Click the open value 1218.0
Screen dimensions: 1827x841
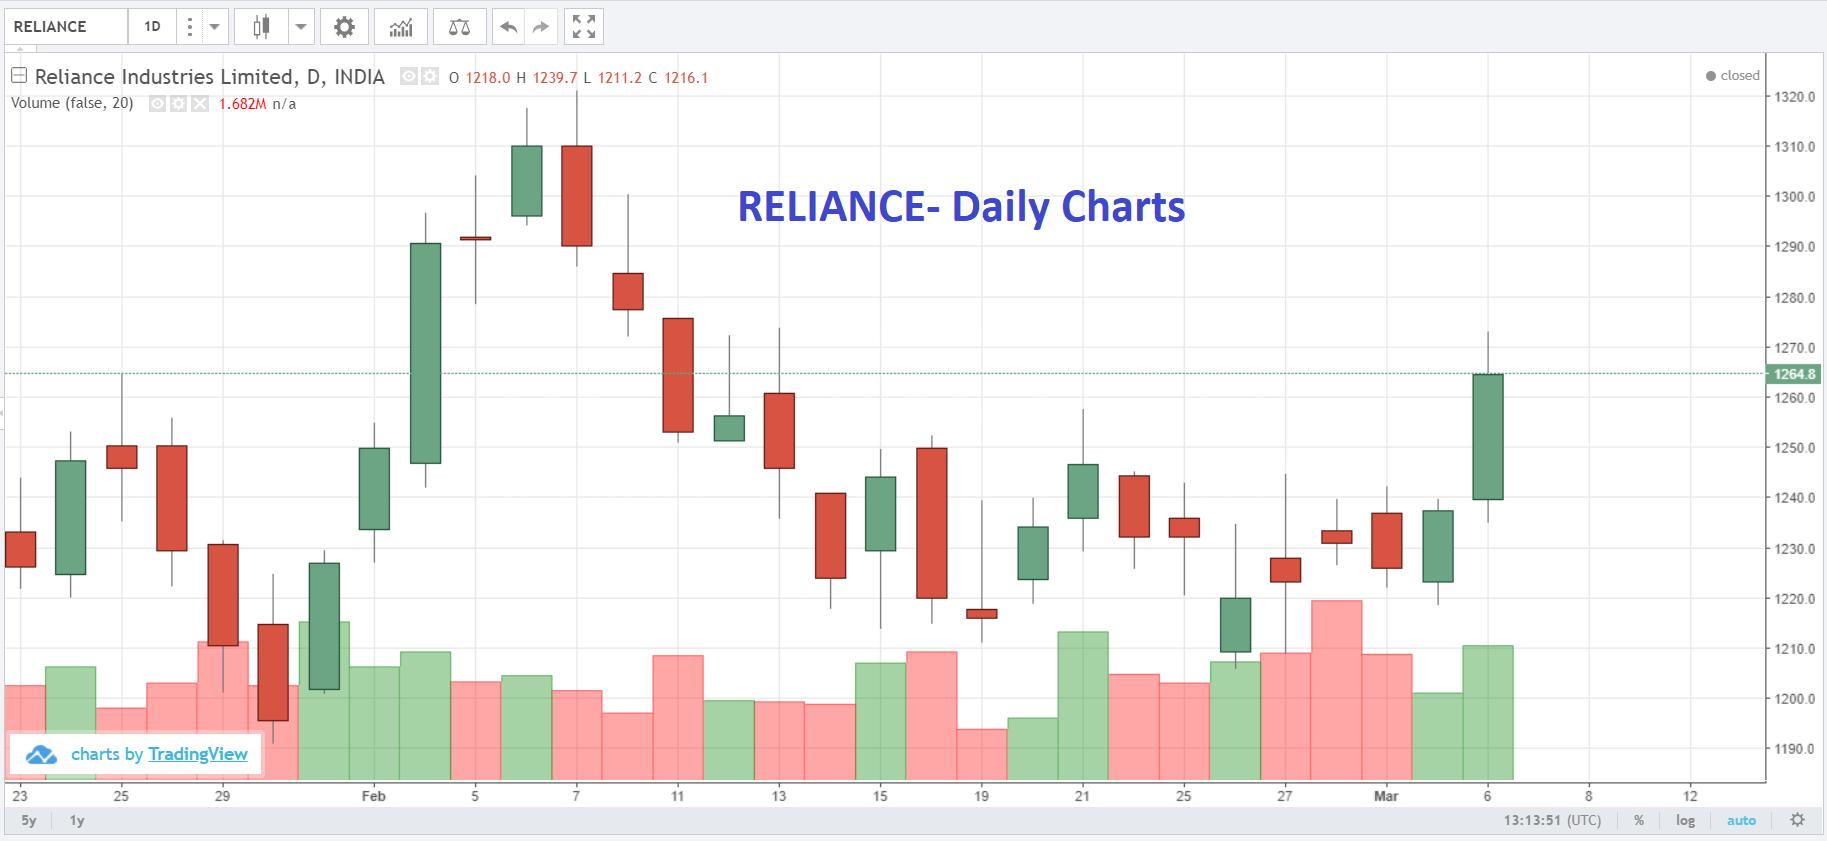pyautogui.click(x=488, y=78)
